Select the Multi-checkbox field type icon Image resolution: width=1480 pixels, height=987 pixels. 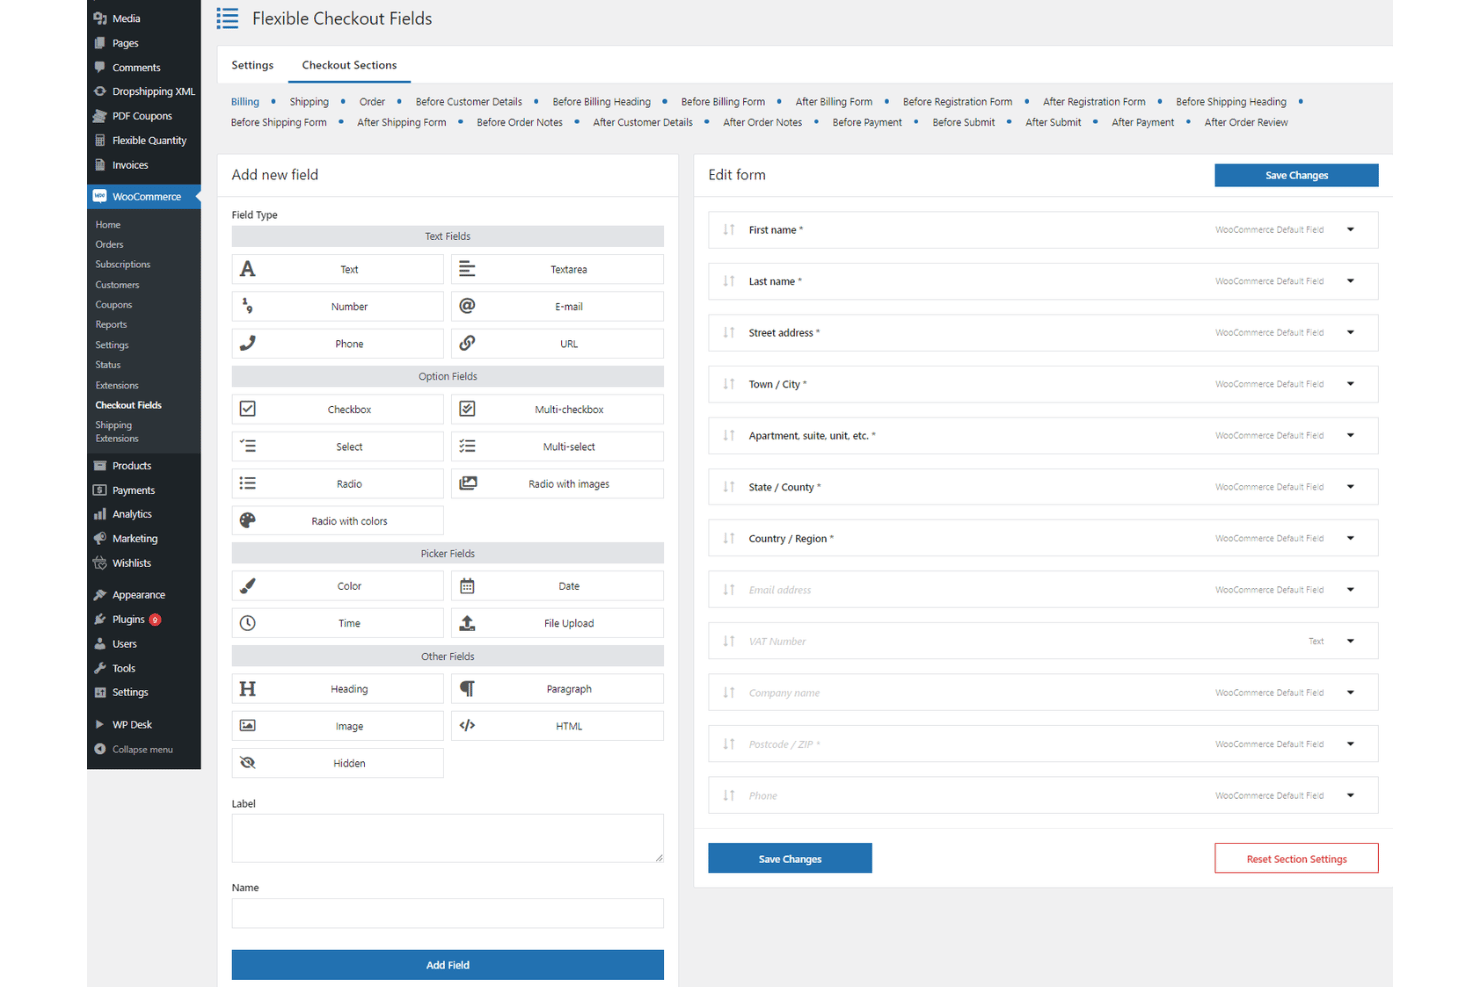pos(467,409)
